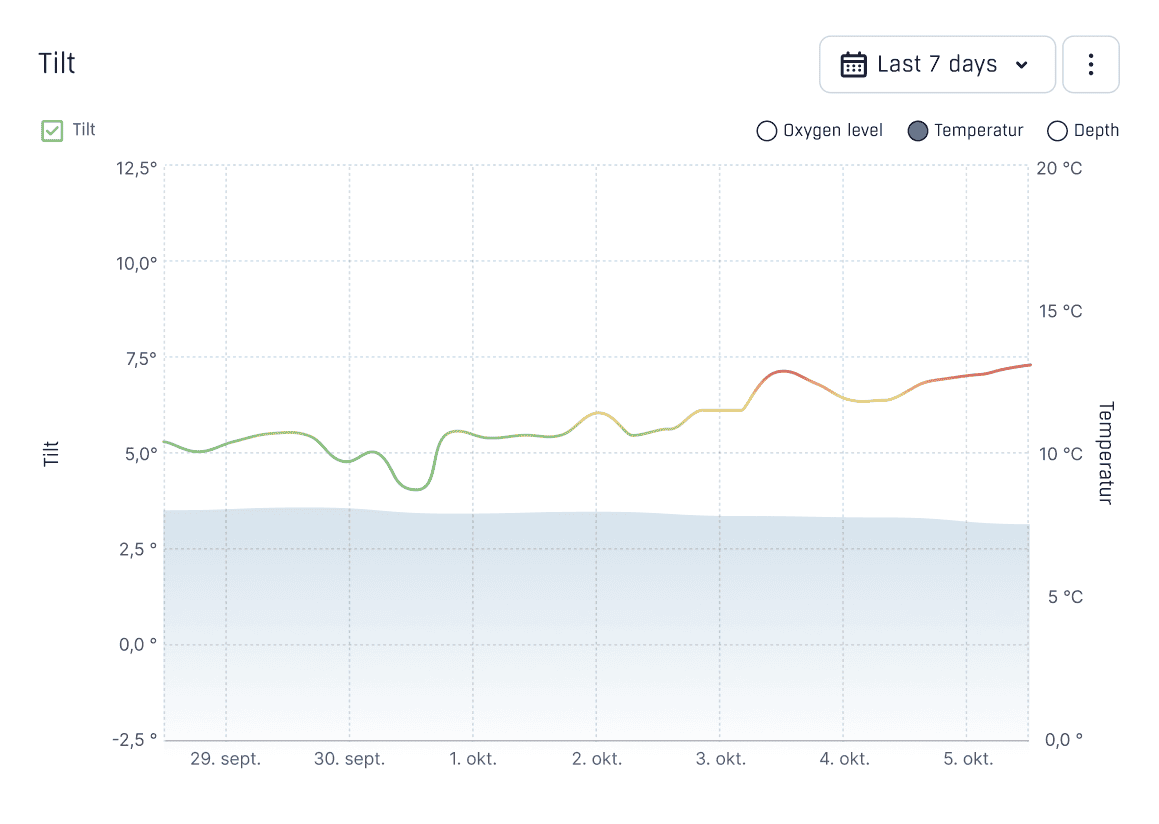This screenshot has width=1159, height=824.
Task: Click the 1. okt. axis label
Action: pos(473,759)
